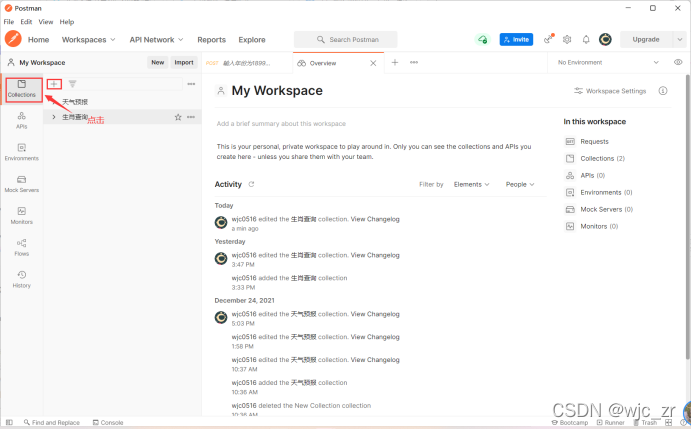Click the Search Postman field
Image resolution: width=691 pixels, height=430 pixels.
pos(346,39)
